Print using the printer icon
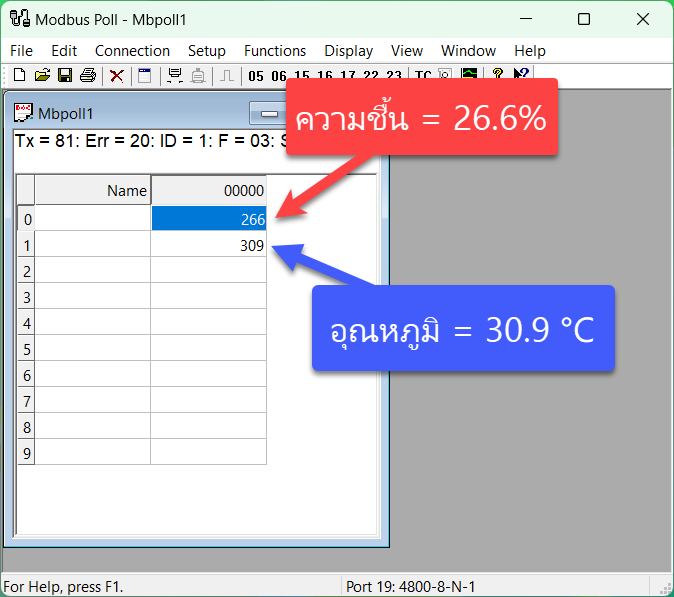The image size is (674, 597). point(88,75)
